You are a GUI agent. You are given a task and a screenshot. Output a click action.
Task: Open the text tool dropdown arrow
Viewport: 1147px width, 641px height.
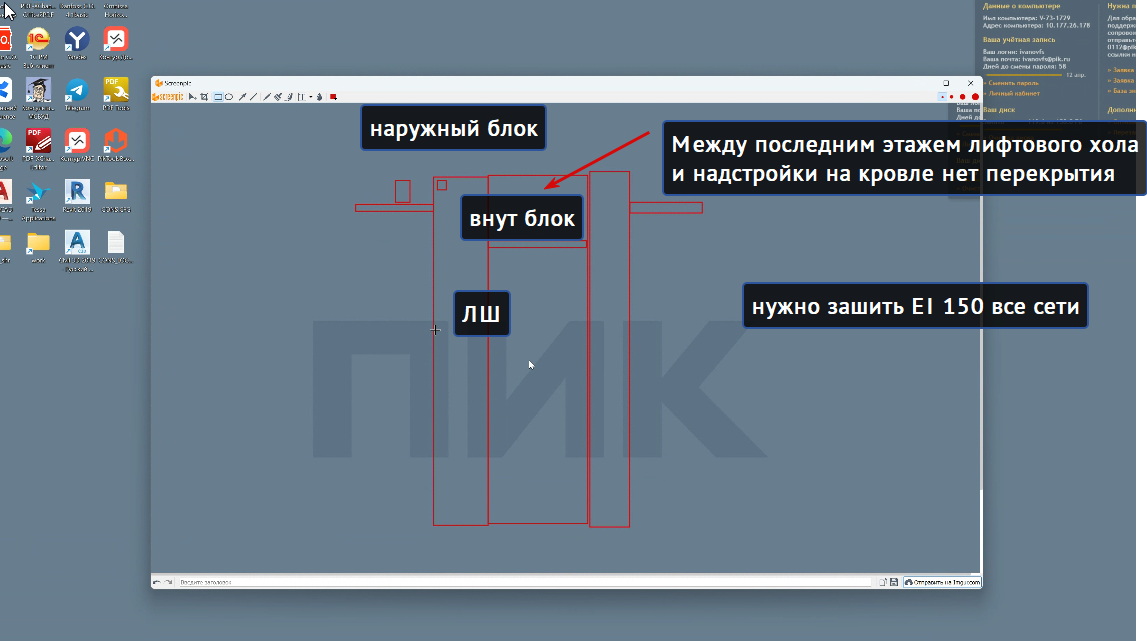click(310, 97)
